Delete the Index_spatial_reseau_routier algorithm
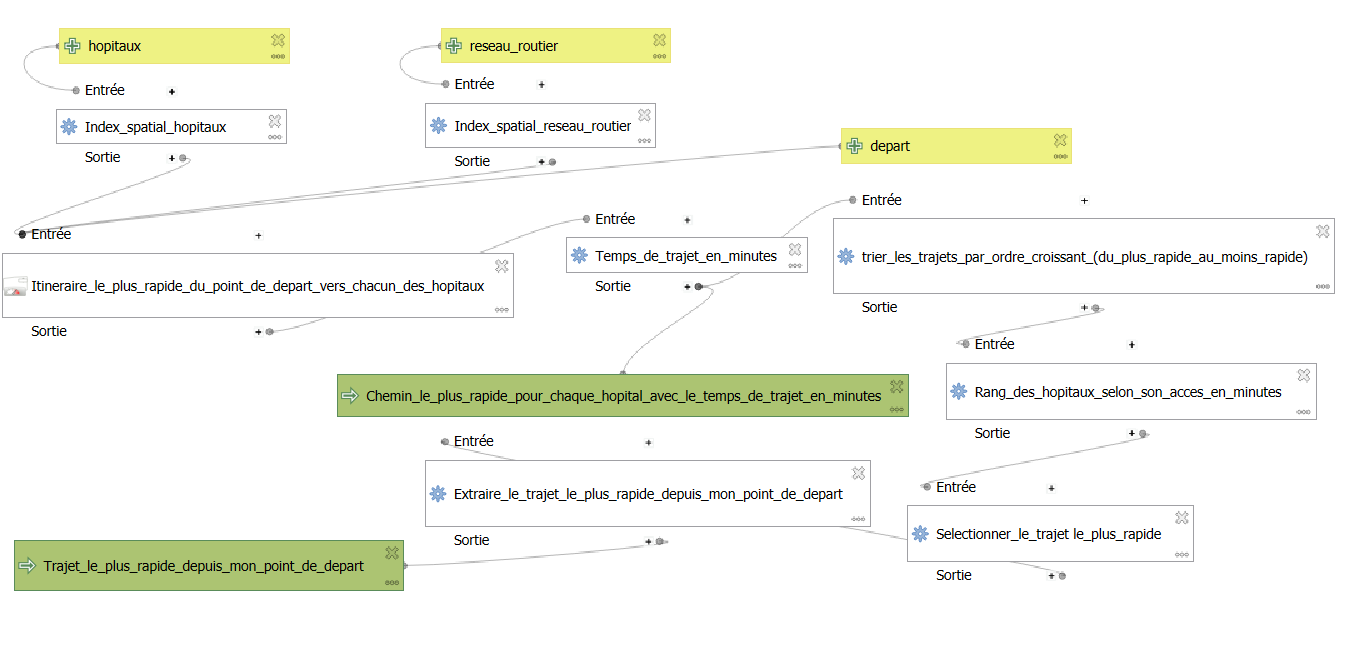 tap(645, 115)
